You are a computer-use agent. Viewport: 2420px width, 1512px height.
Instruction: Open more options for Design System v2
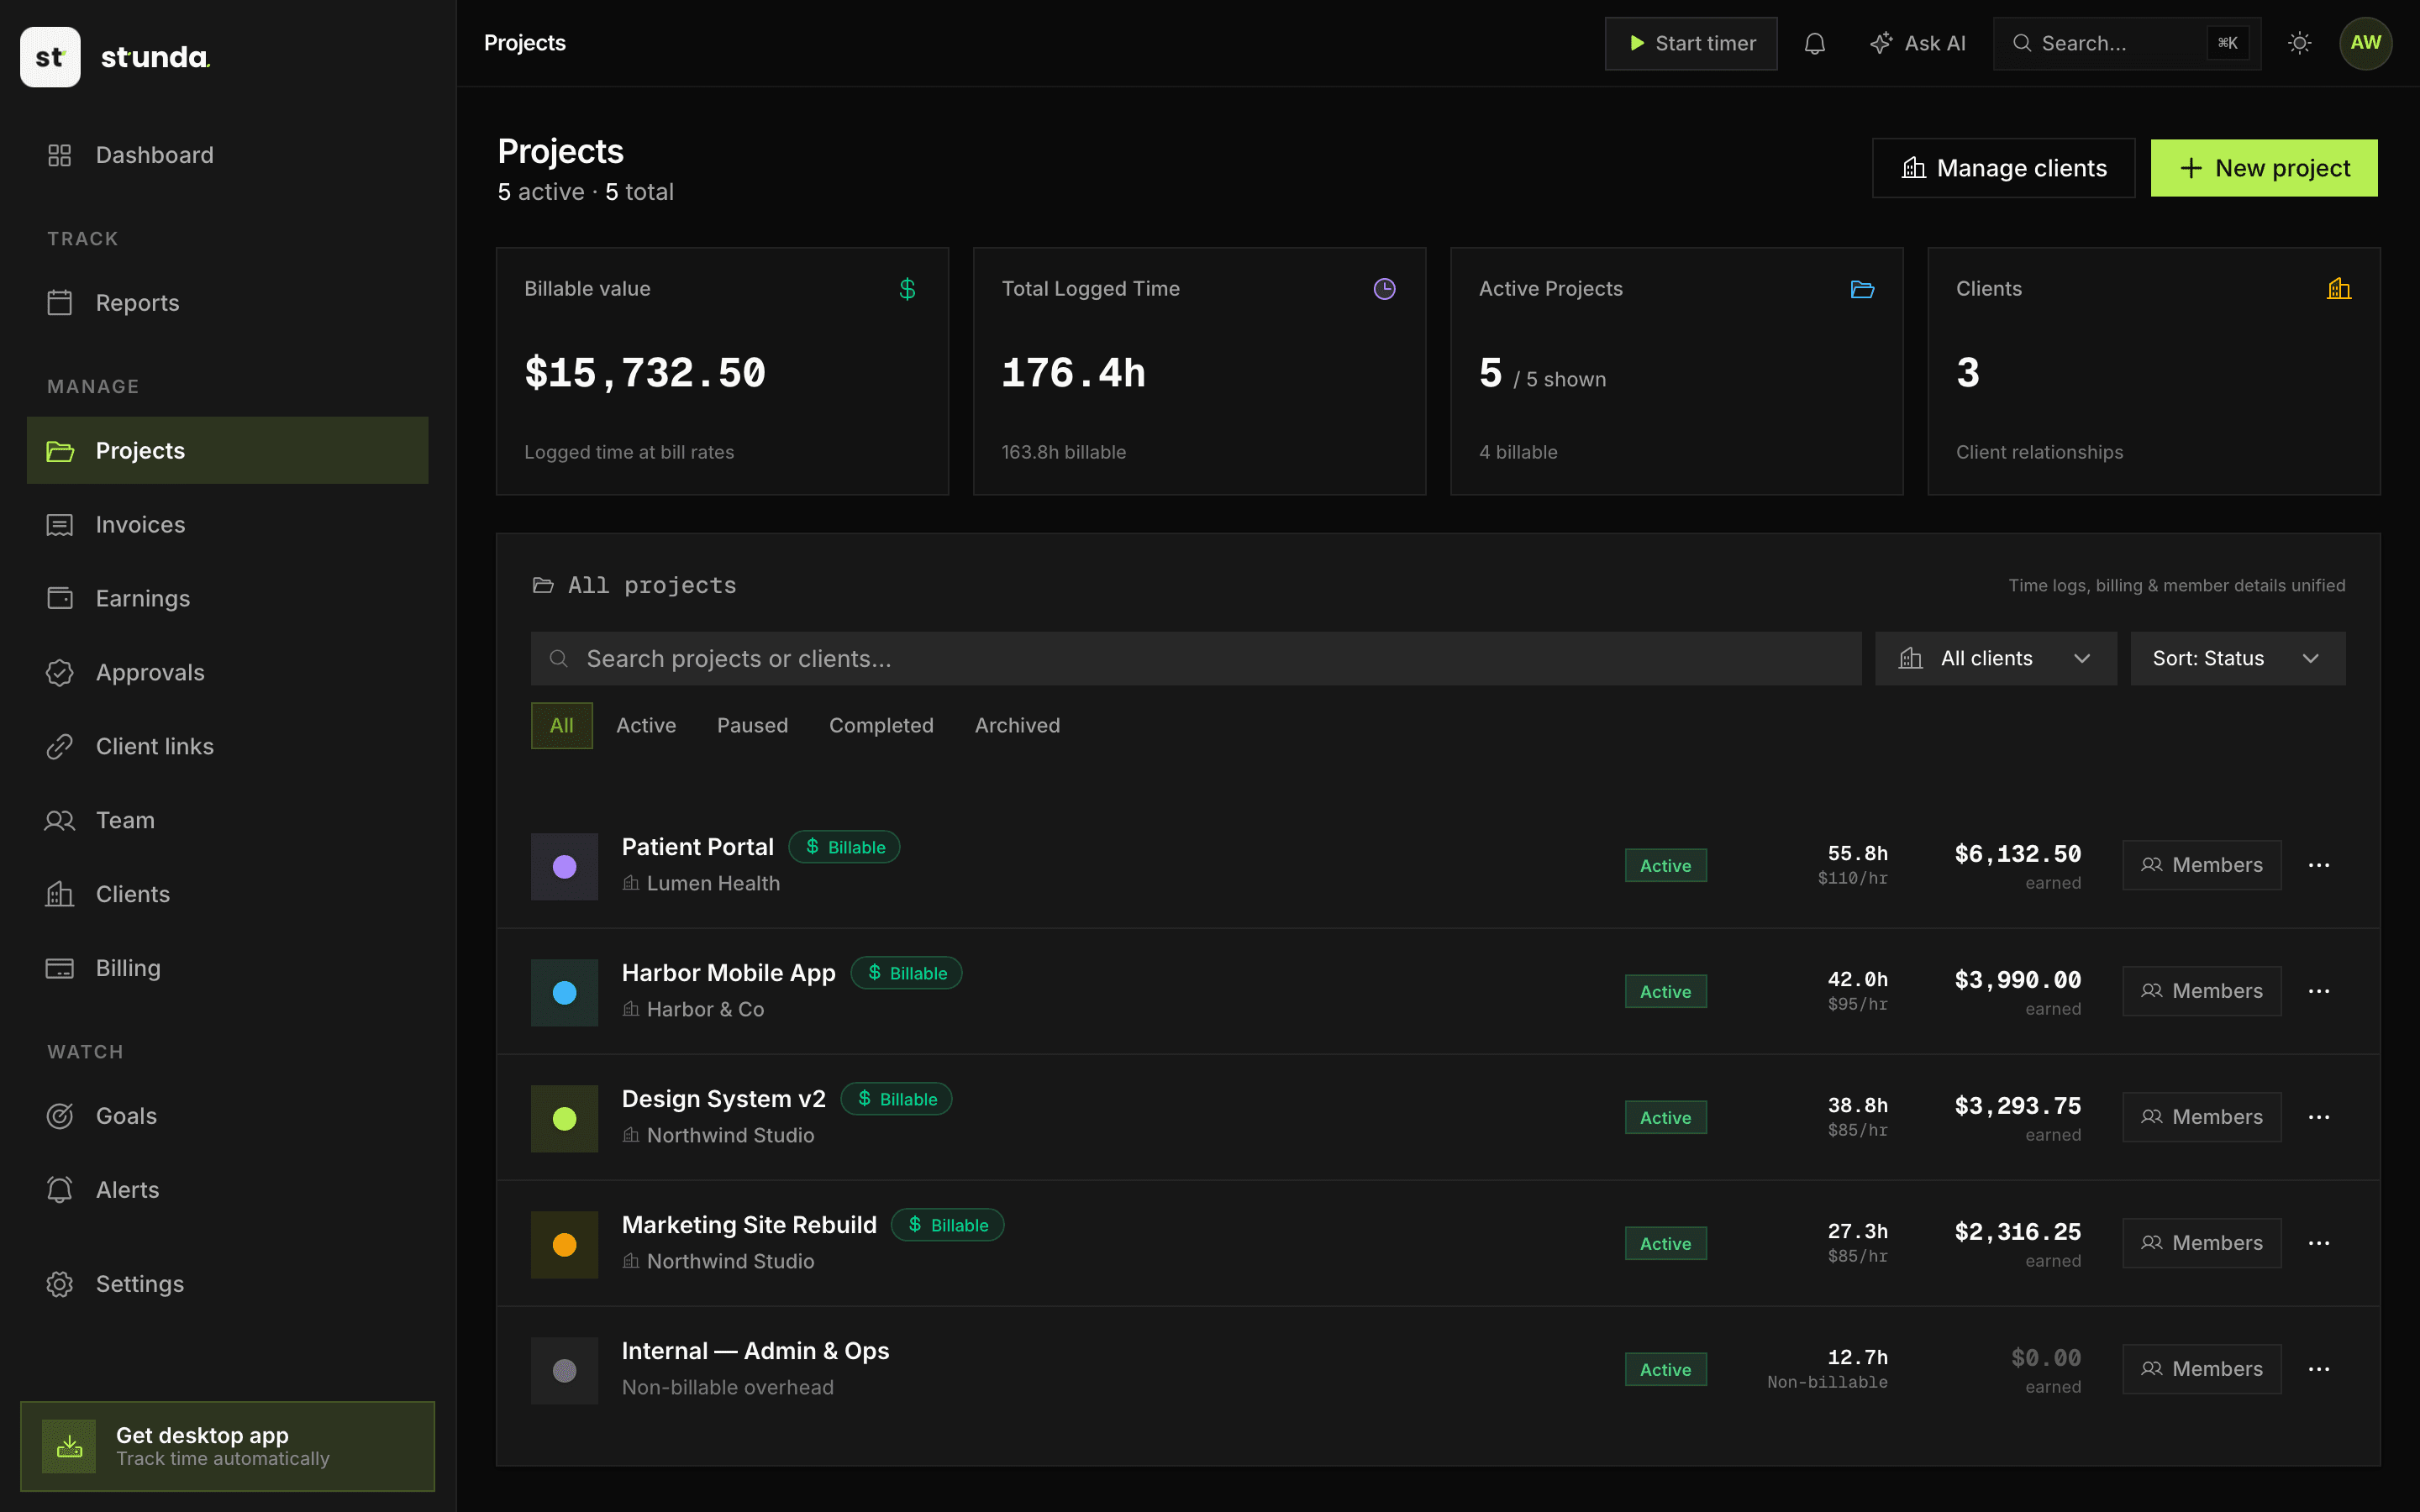(x=2318, y=1117)
